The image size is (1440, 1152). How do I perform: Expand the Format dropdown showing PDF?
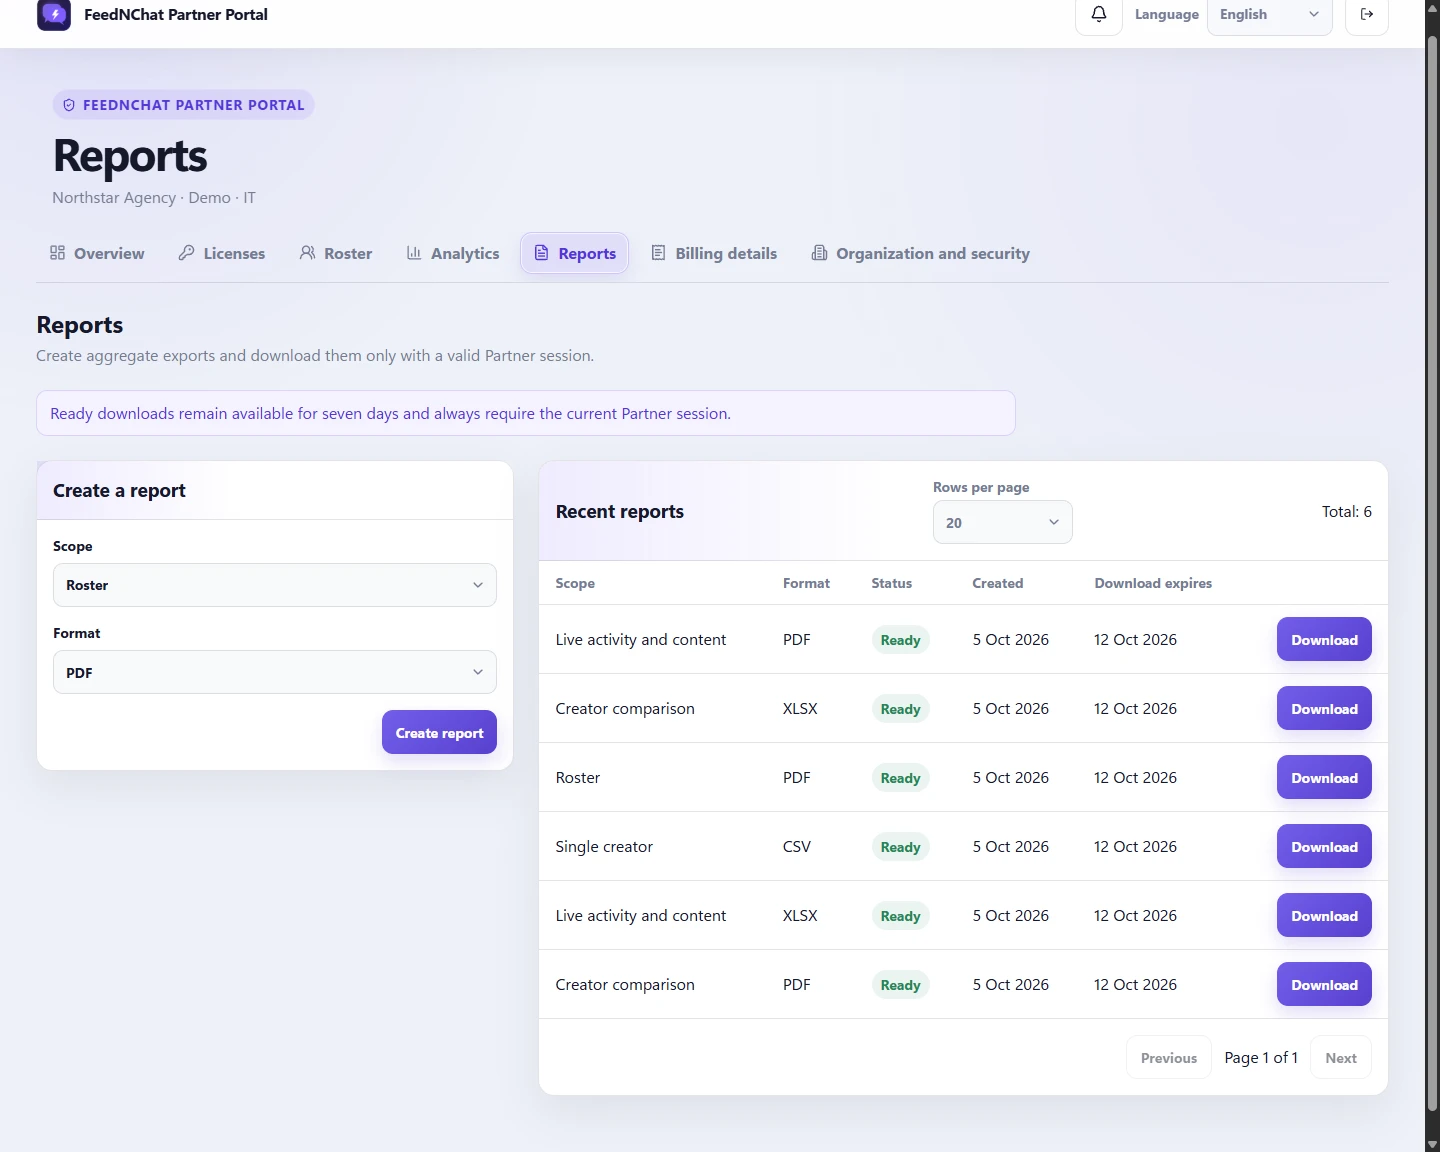tap(275, 672)
